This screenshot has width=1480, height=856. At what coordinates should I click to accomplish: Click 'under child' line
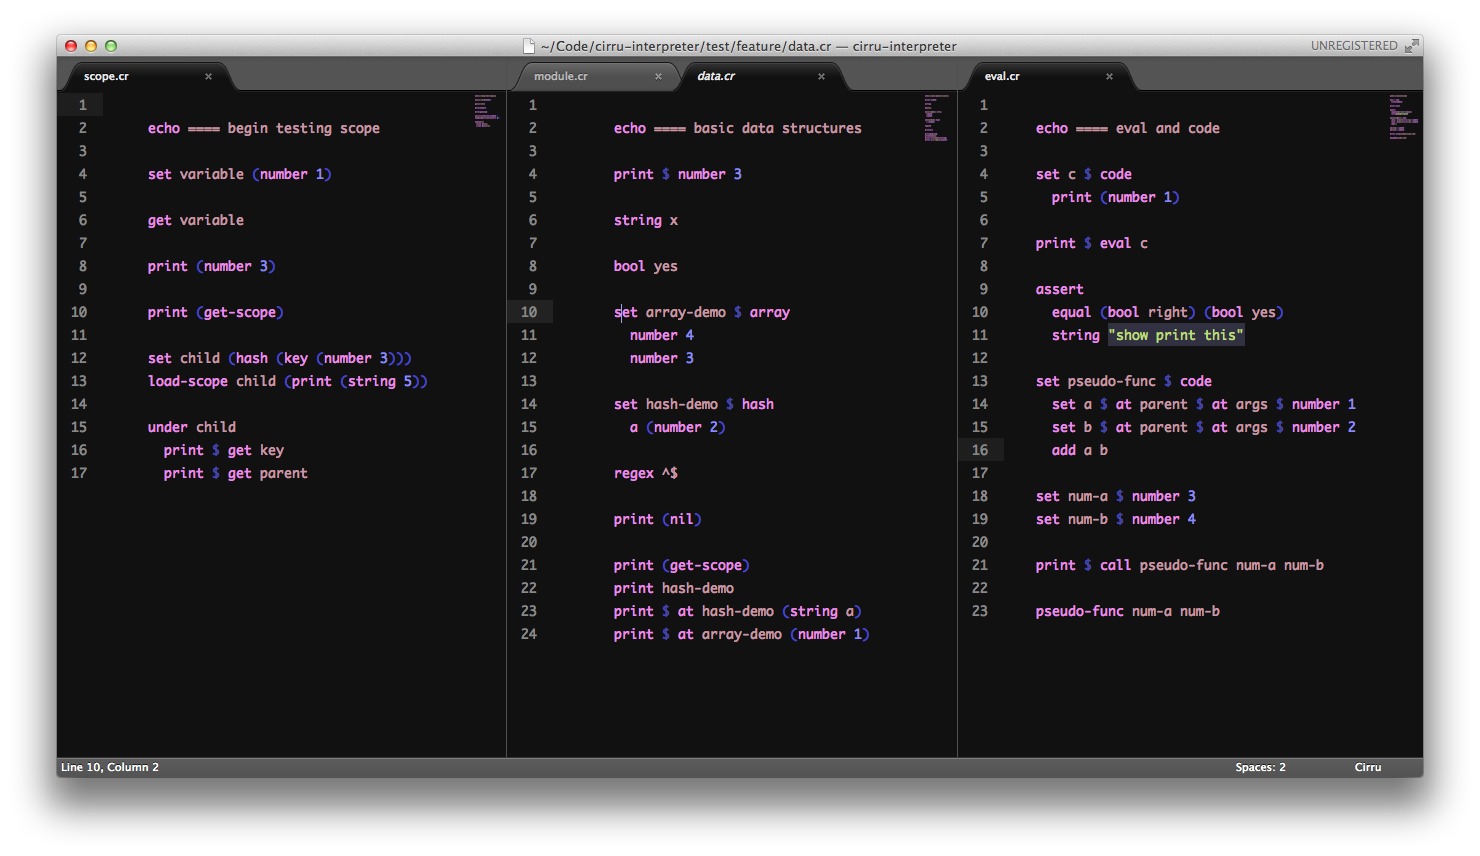[x=192, y=427]
